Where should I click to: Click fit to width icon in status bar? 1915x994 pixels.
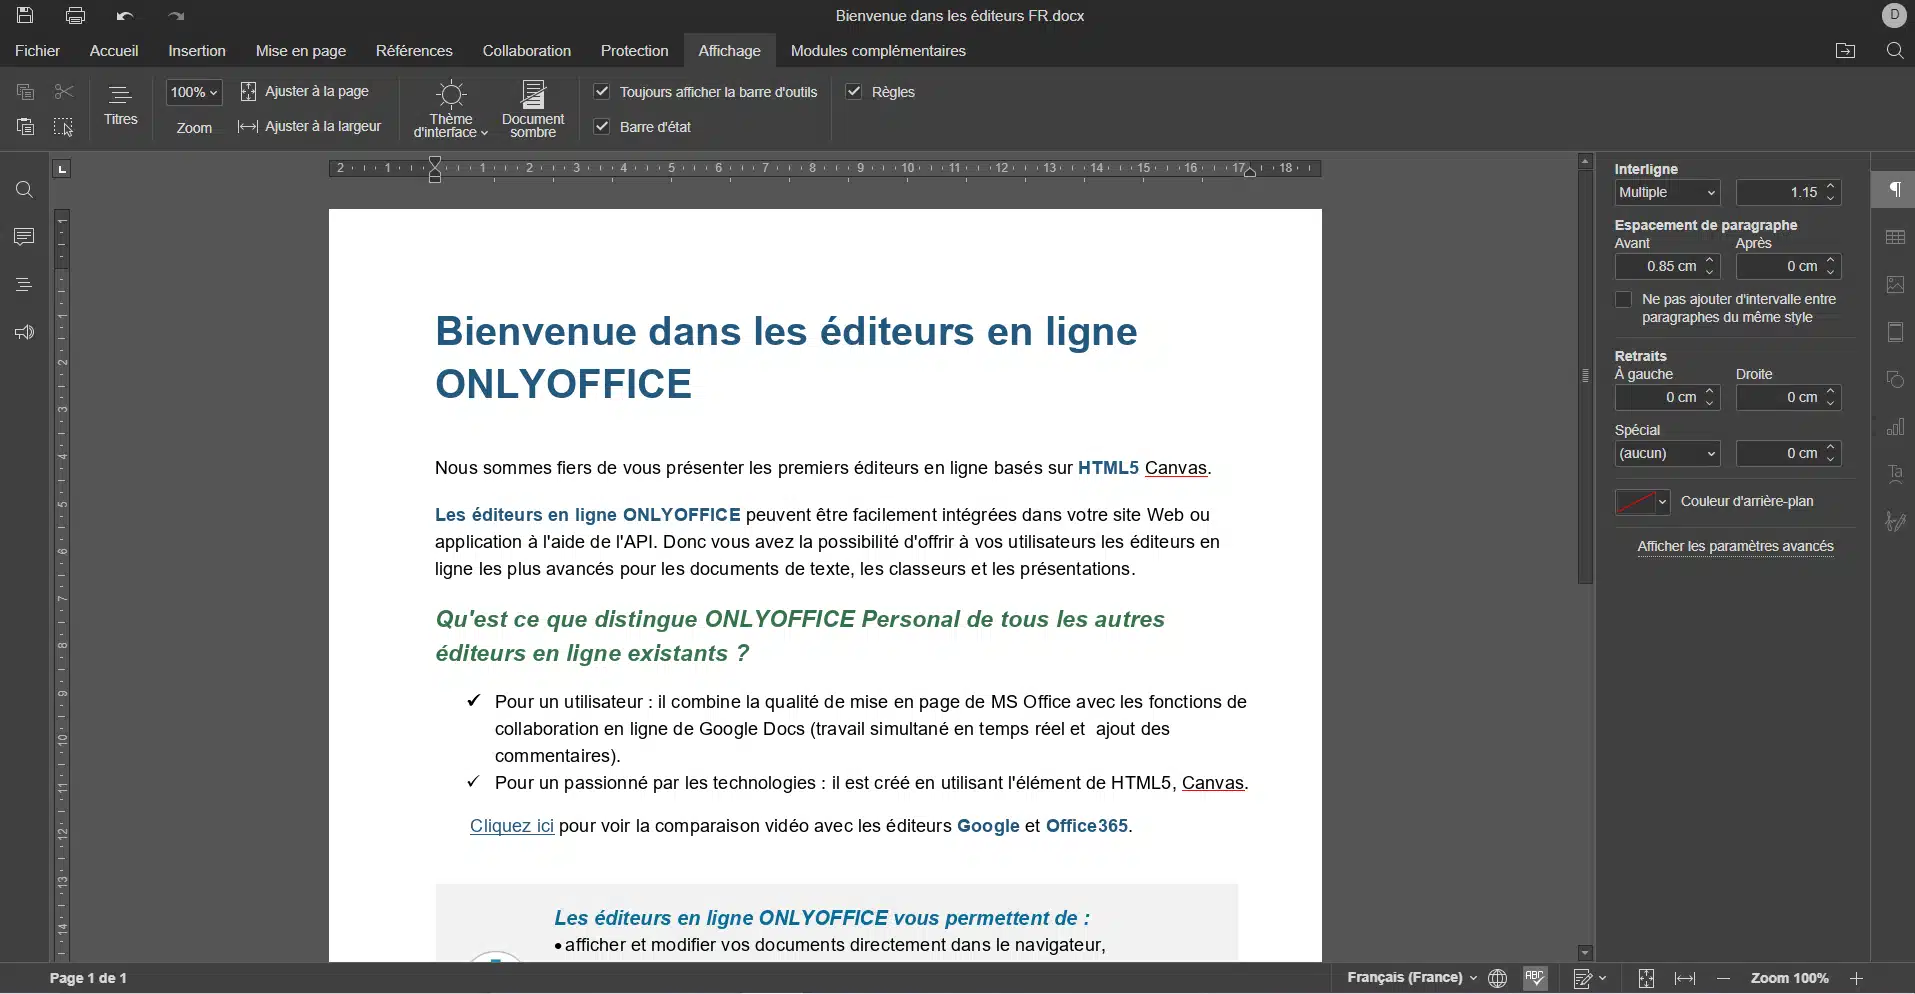coord(1685,979)
